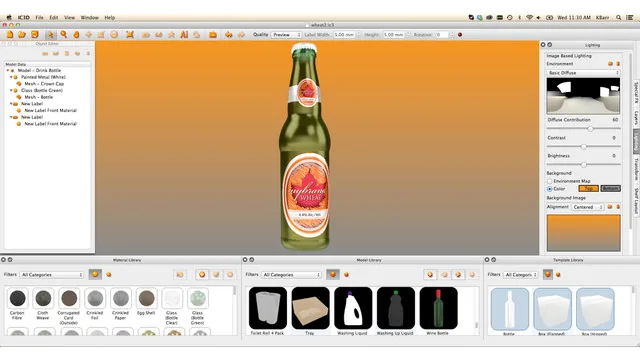Open the Window menu
640x360 pixels.
point(89,18)
